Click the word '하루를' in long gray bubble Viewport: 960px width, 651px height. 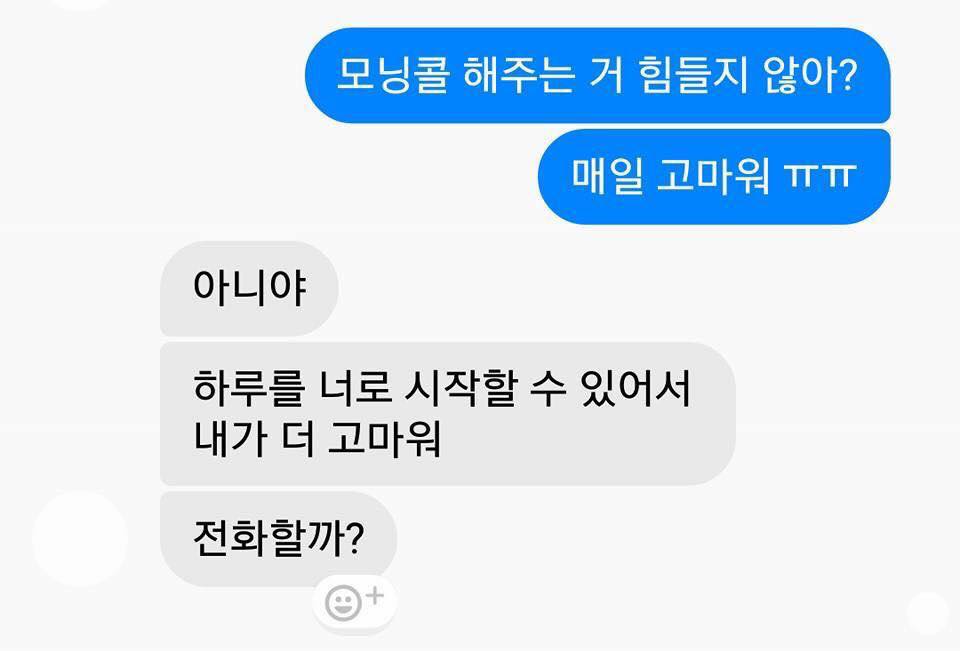(249, 388)
